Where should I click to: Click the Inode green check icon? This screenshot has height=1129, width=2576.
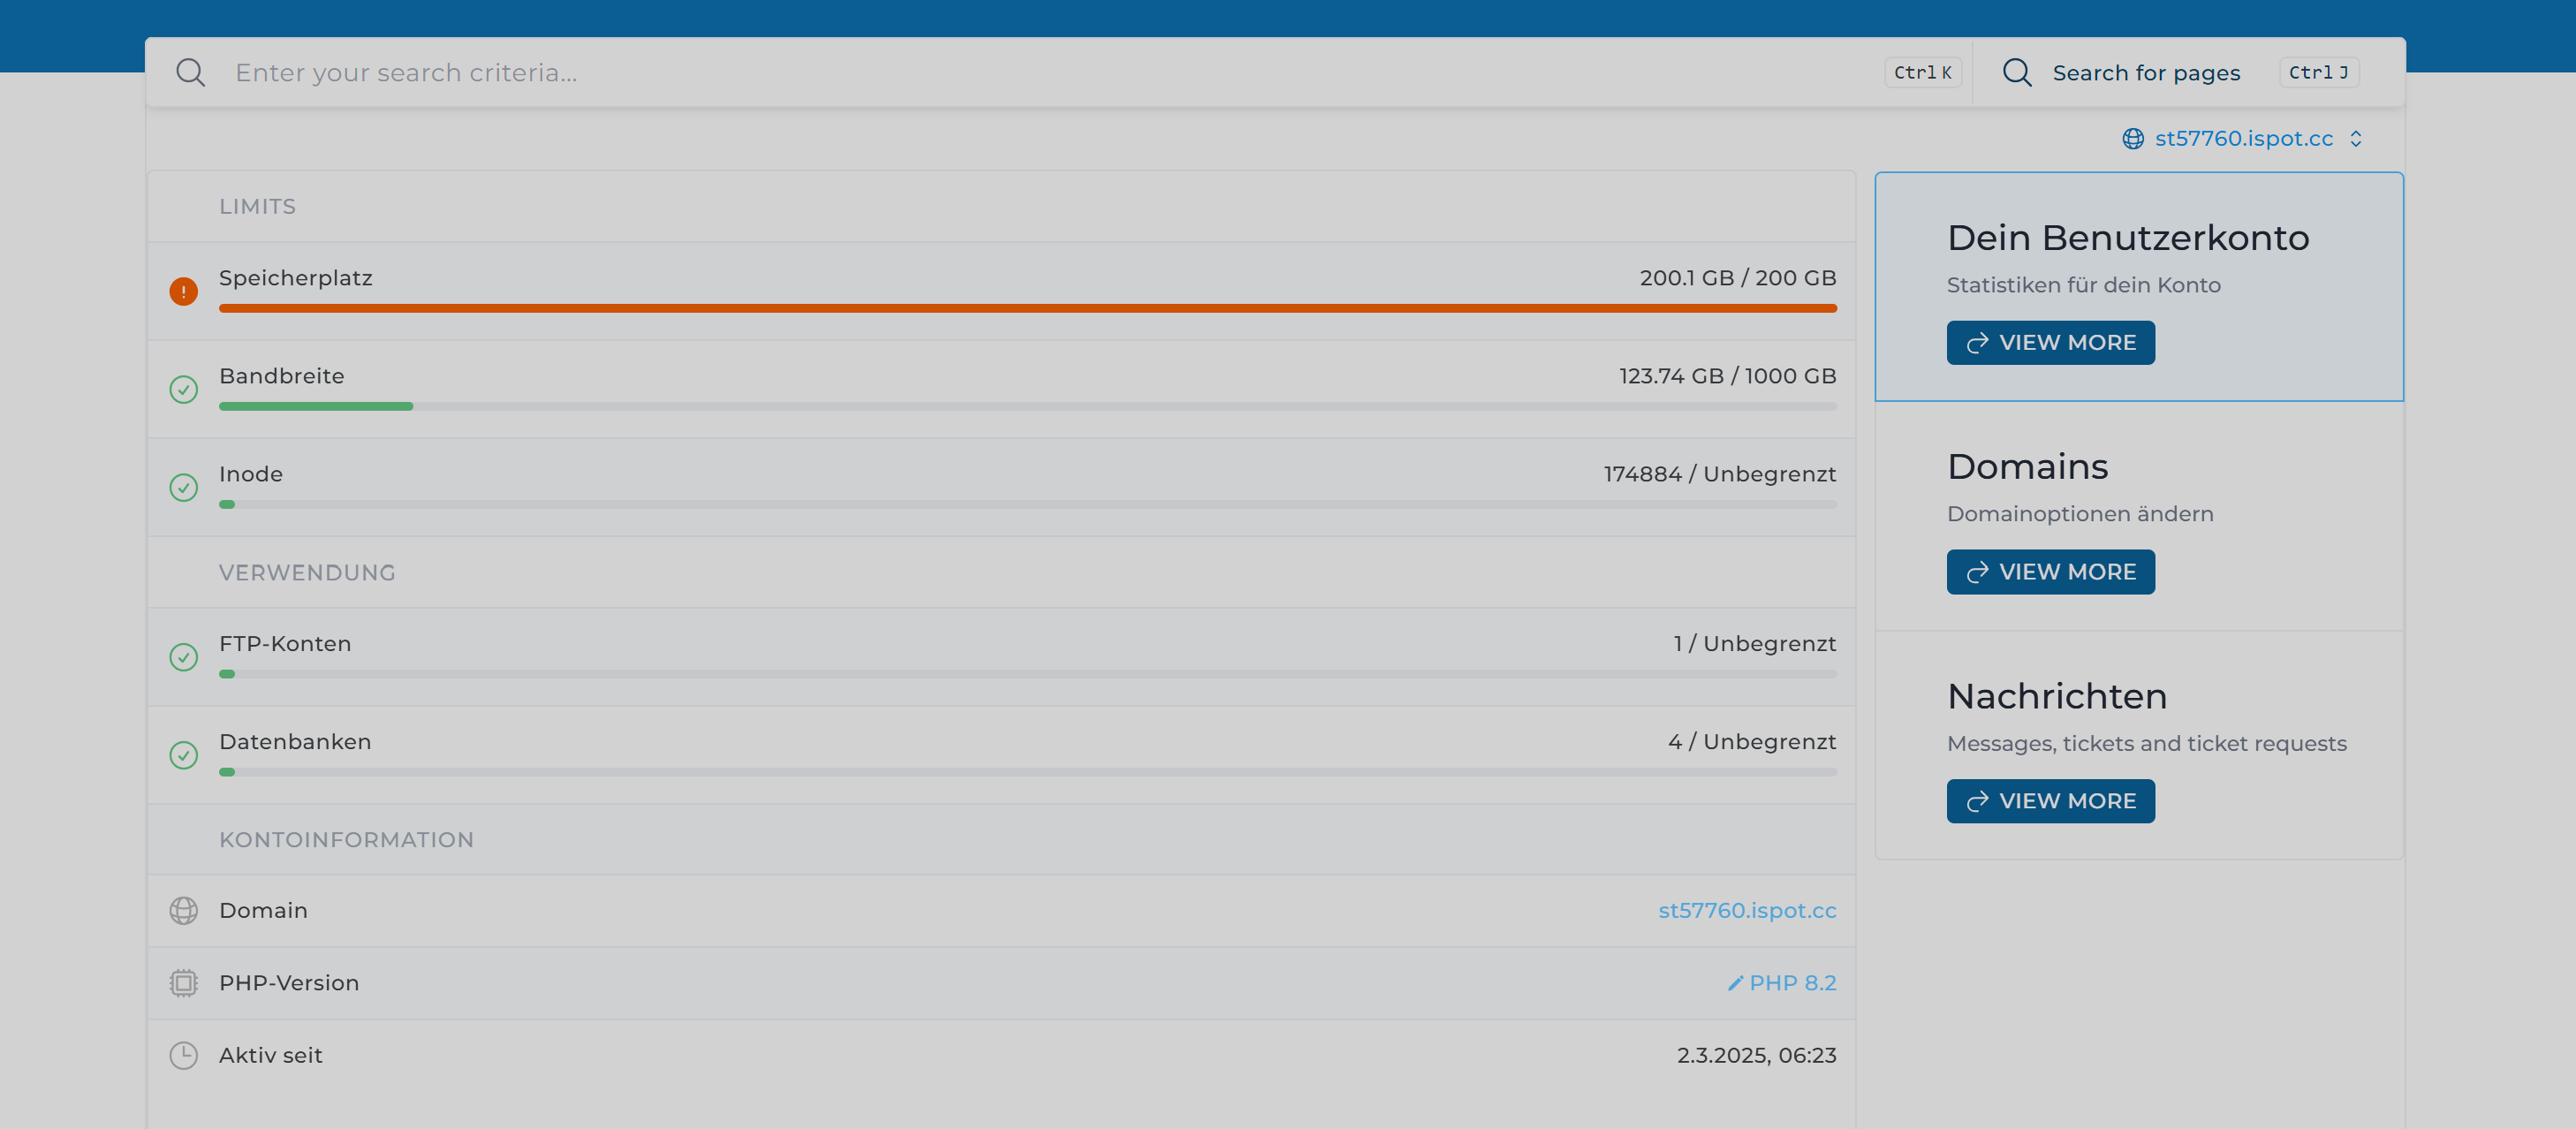click(184, 487)
